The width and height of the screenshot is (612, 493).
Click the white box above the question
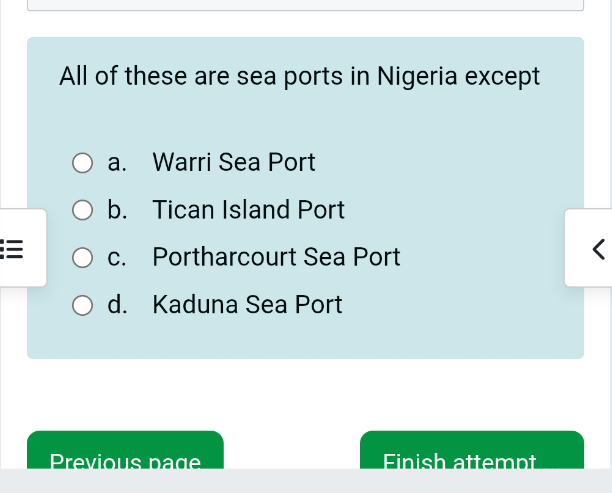(305, 5)
